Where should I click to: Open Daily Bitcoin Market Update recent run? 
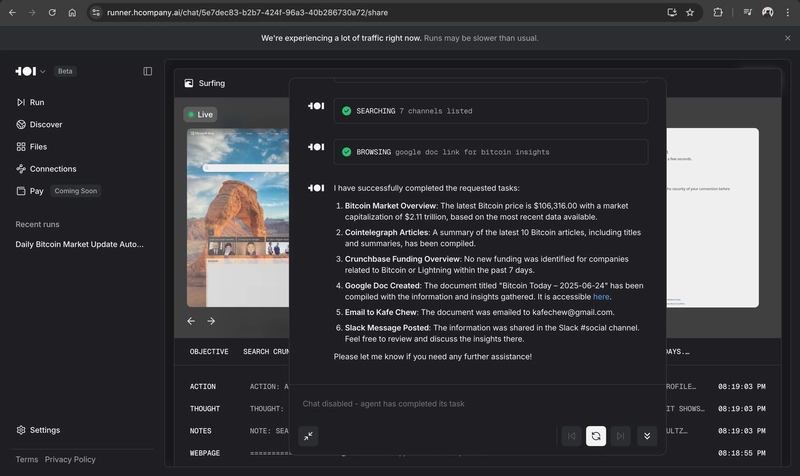point(80,244)
